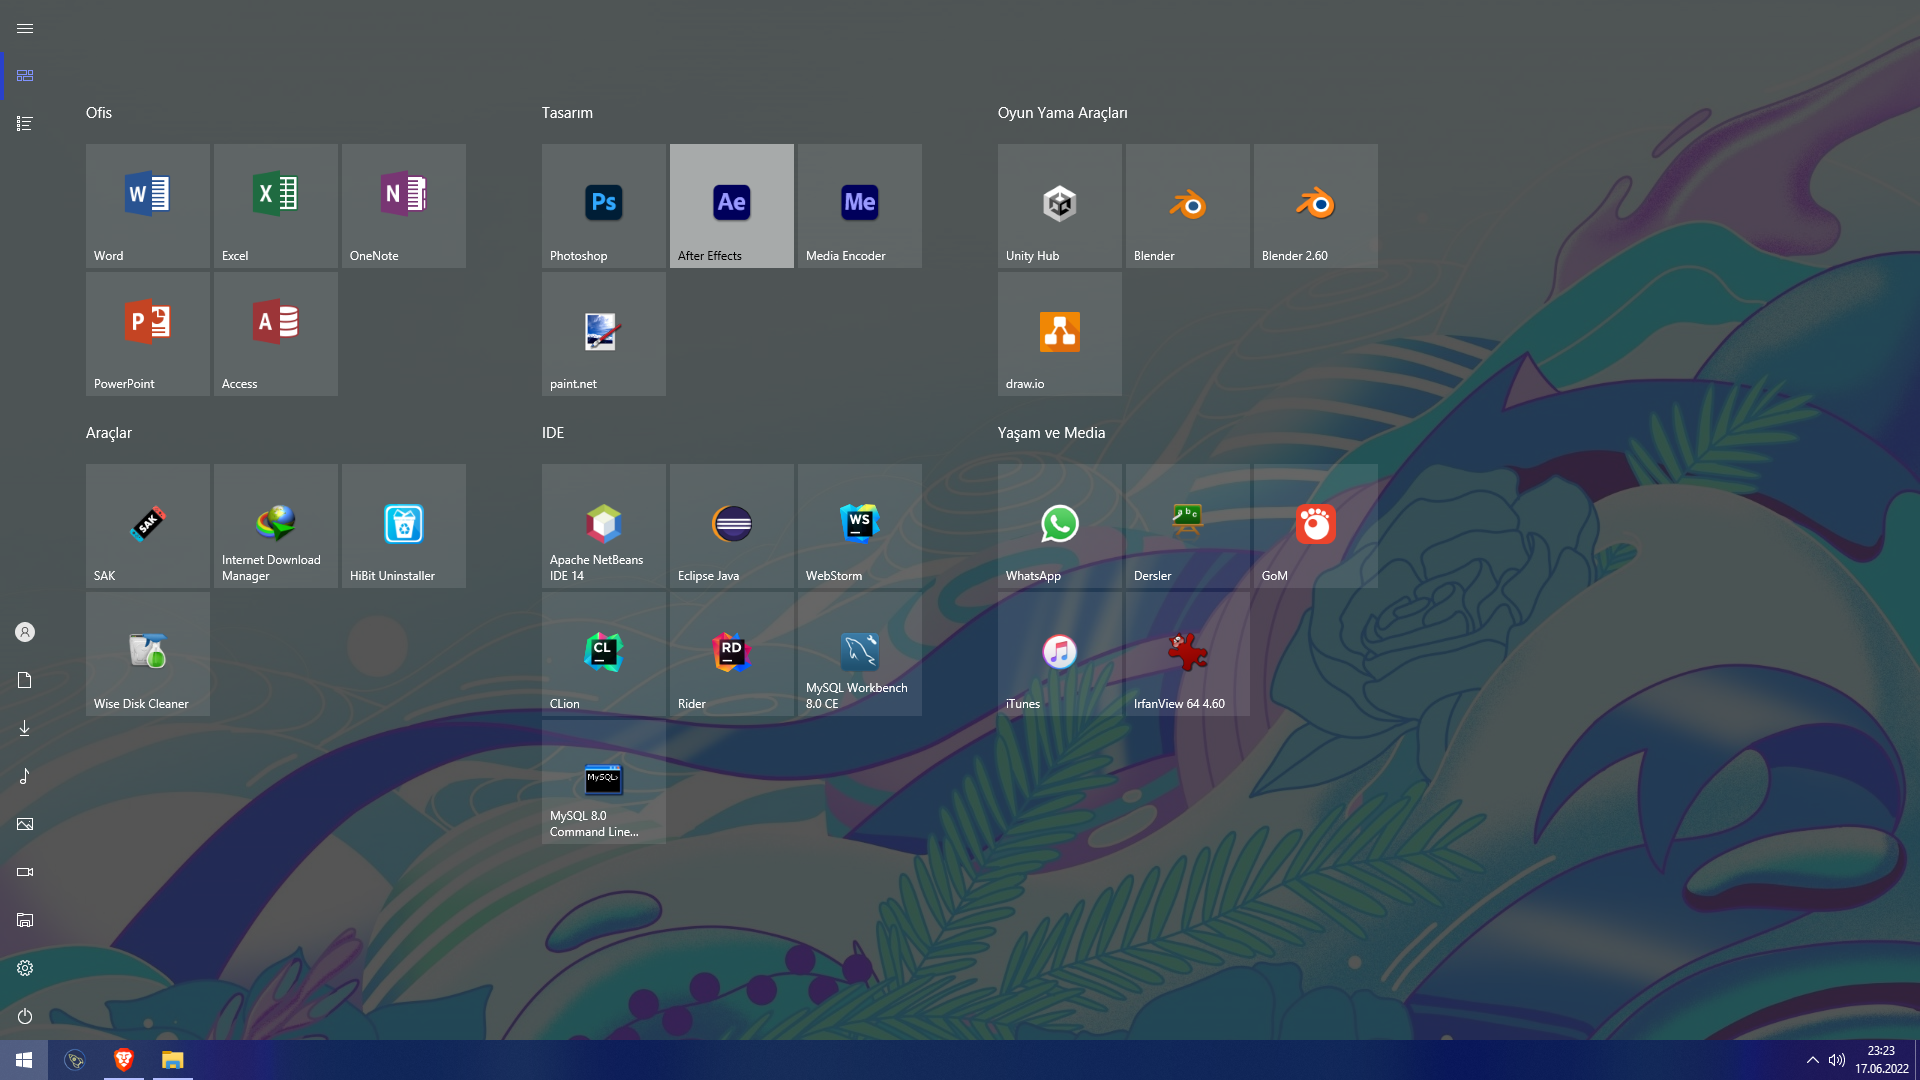Open Unity Hub tile
Screen dimensions: 1920x1080
pos(1059,205)
